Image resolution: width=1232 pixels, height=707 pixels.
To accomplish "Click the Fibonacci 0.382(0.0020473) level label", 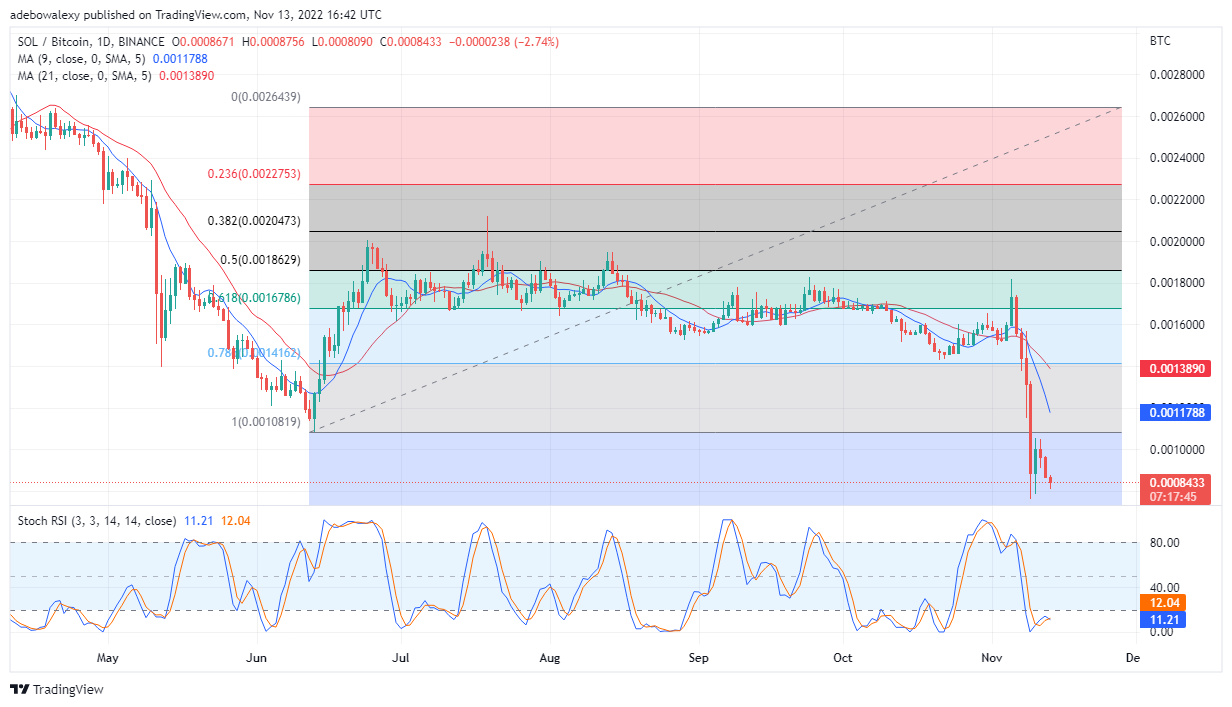I will (254, 220).
